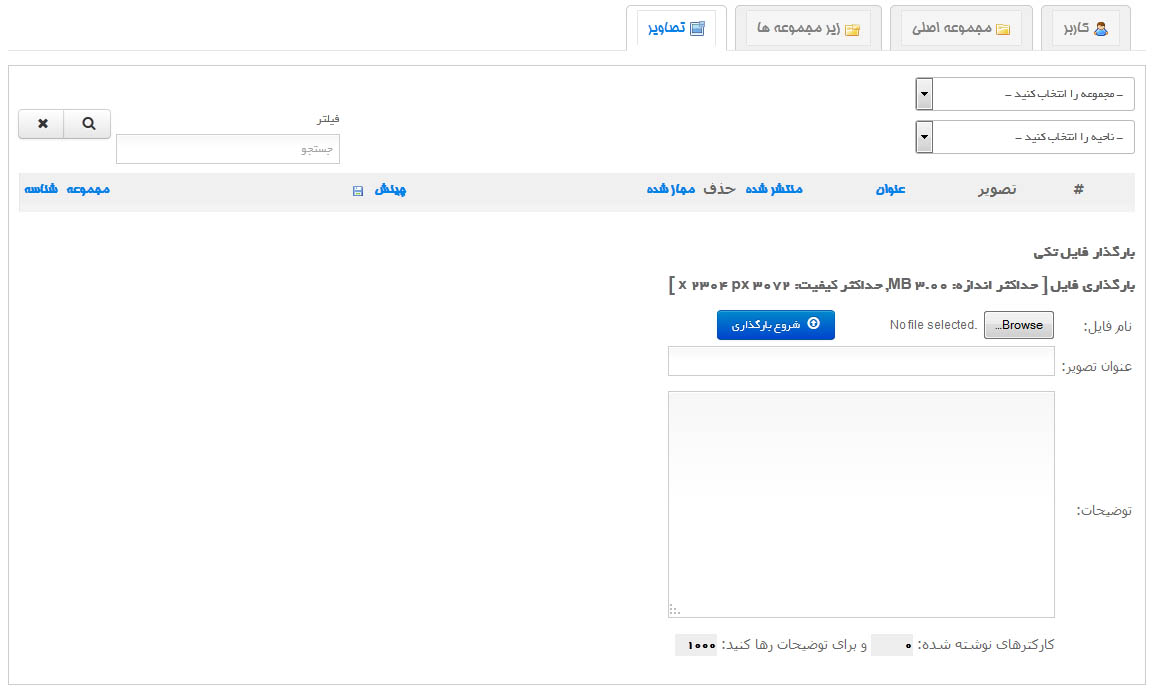Click the magnifier search button
Image resolution: width=1155 pixels, height=699 pixels.
click(x=88, y=124)
